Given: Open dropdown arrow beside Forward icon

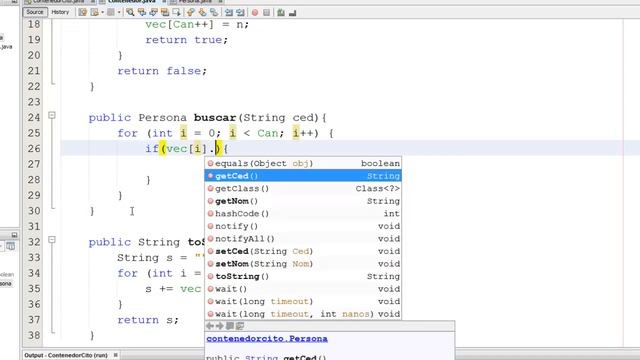Looking at the screenshot, I should [119, 13].
